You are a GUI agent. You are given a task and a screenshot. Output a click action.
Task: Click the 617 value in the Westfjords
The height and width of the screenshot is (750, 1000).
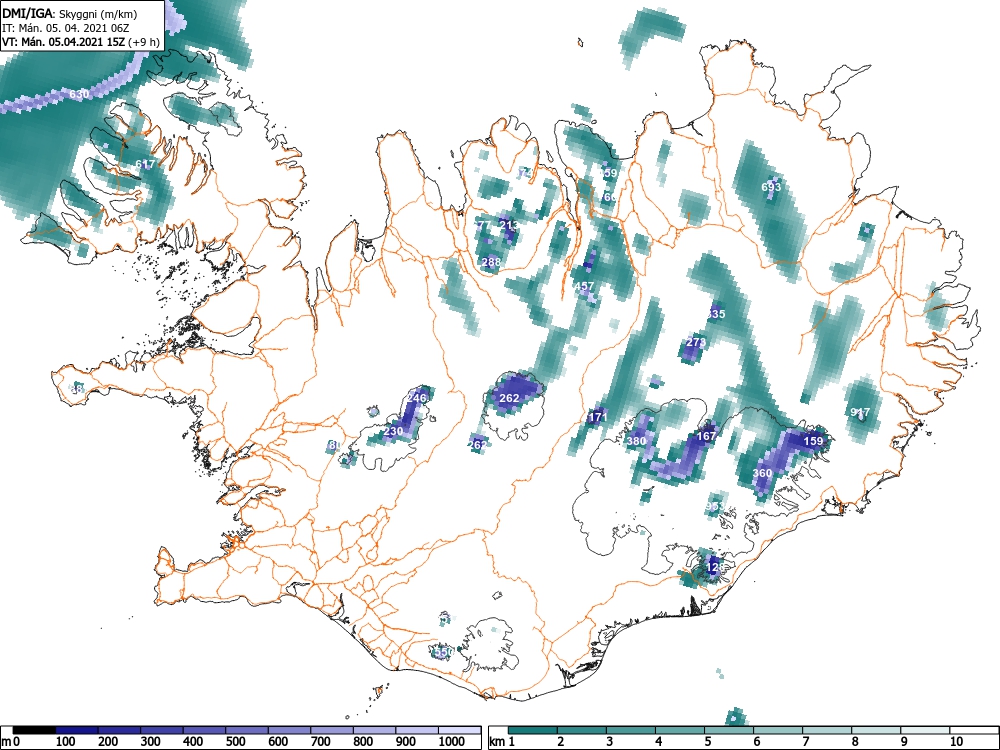[x=145, y=165]
